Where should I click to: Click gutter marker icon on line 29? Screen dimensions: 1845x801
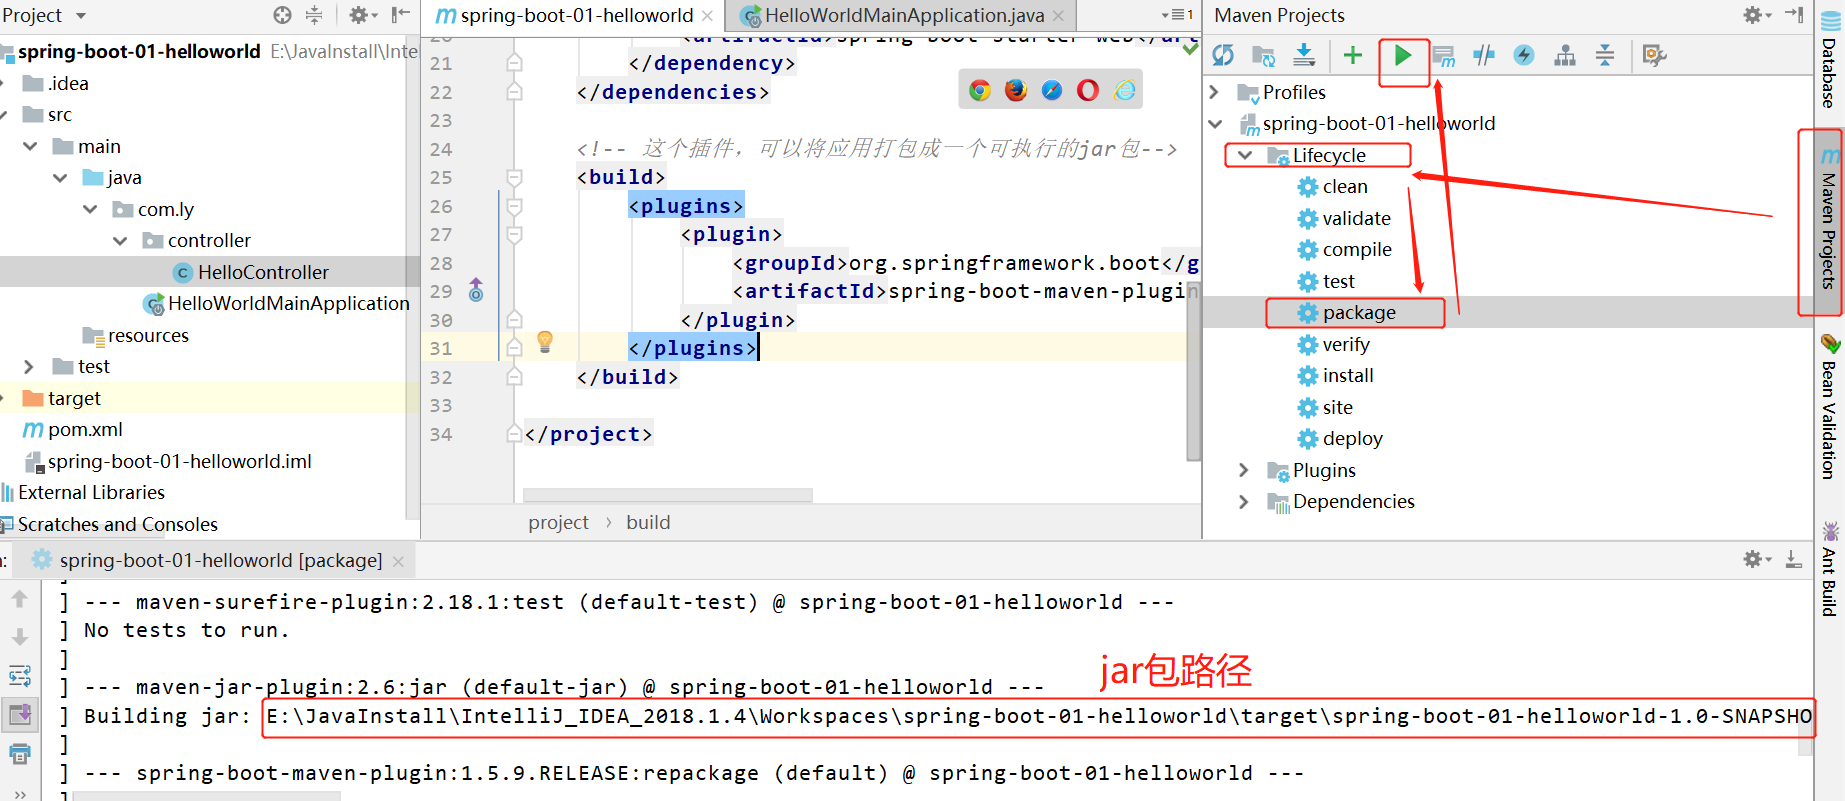476,290
